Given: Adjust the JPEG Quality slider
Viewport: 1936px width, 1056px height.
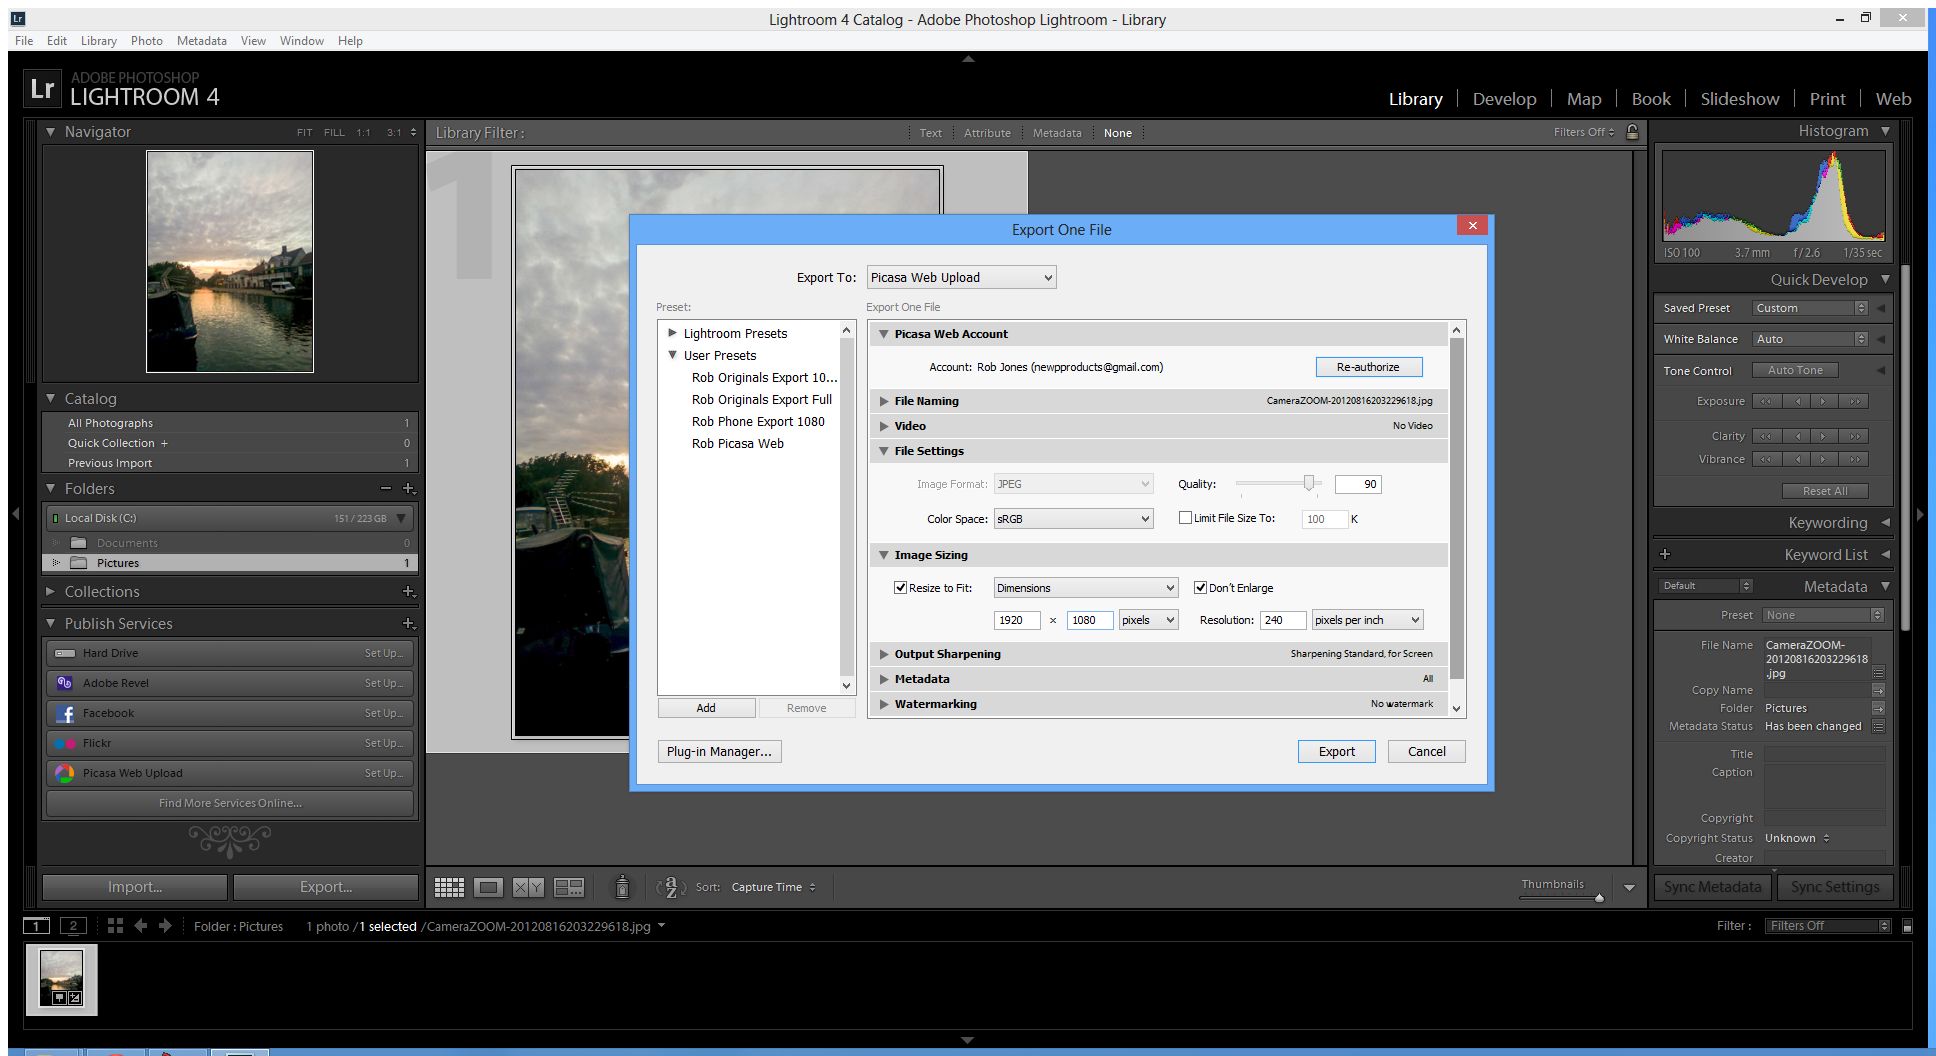Looking at the screenshot, I should (x=1308, y=484).
